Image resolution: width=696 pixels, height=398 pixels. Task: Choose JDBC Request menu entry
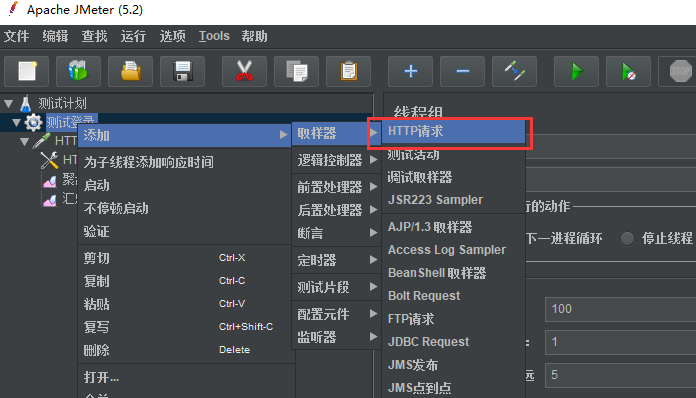[x=453, y=342]
